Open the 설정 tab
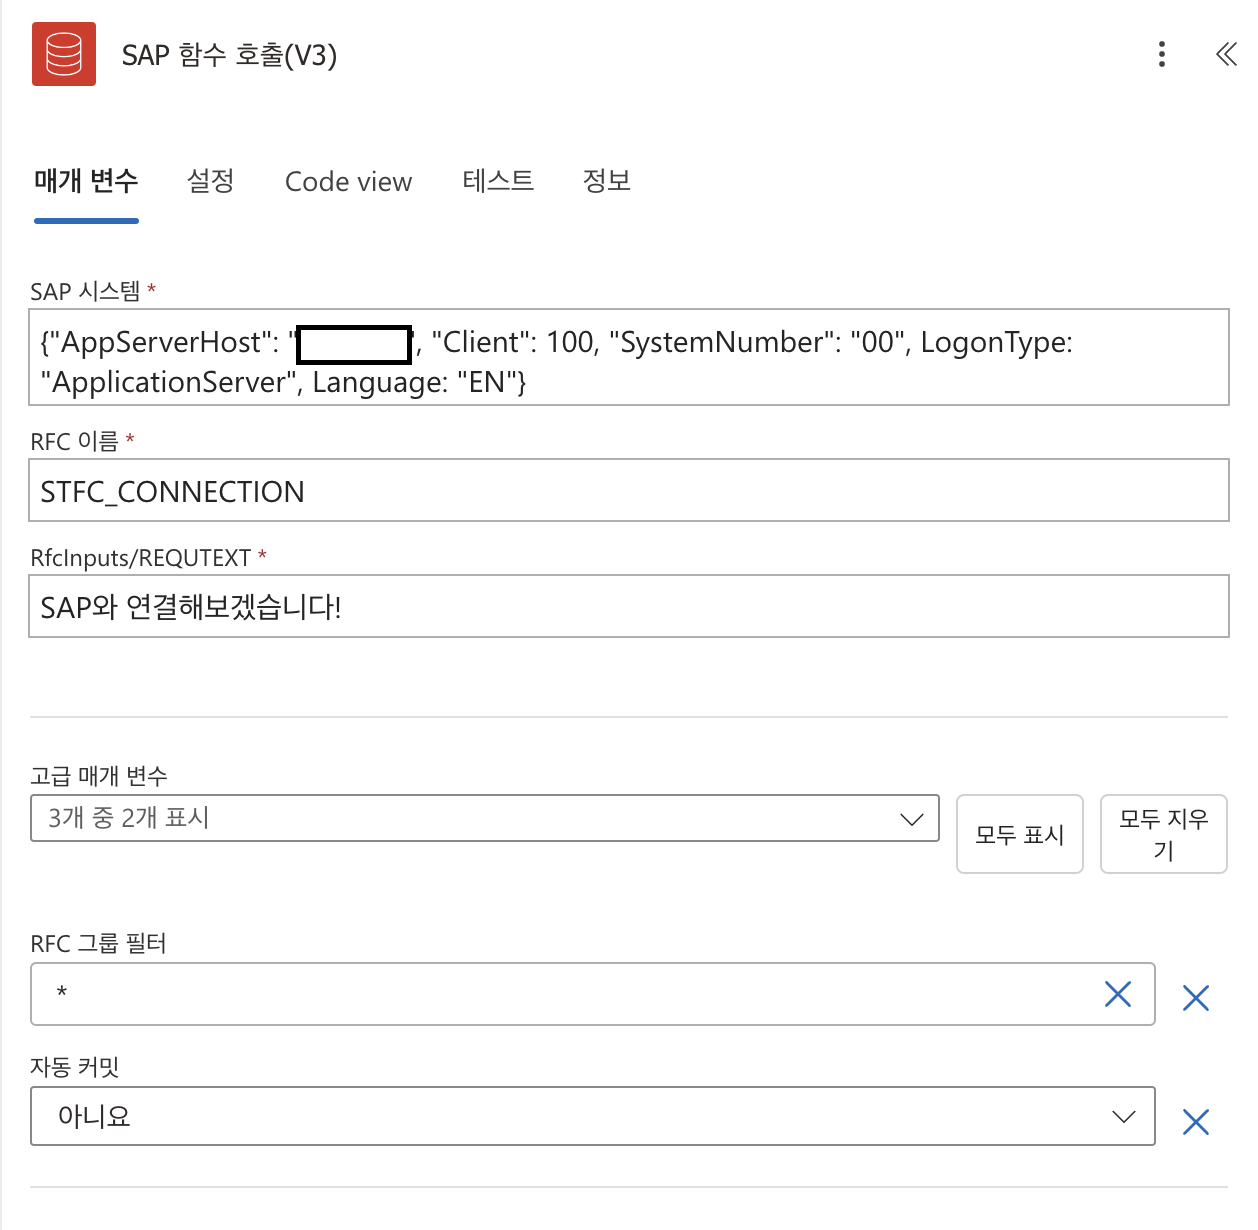This screenshot has height=1230, width=1258. pos(211,182)
